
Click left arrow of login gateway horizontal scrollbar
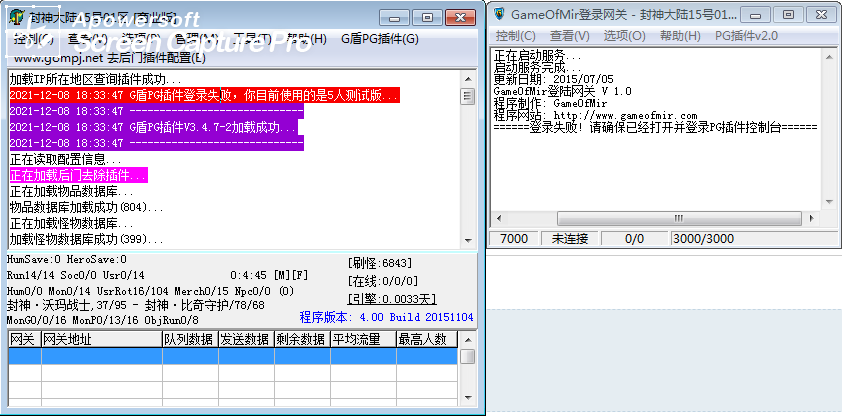click(x=498, y=219)
